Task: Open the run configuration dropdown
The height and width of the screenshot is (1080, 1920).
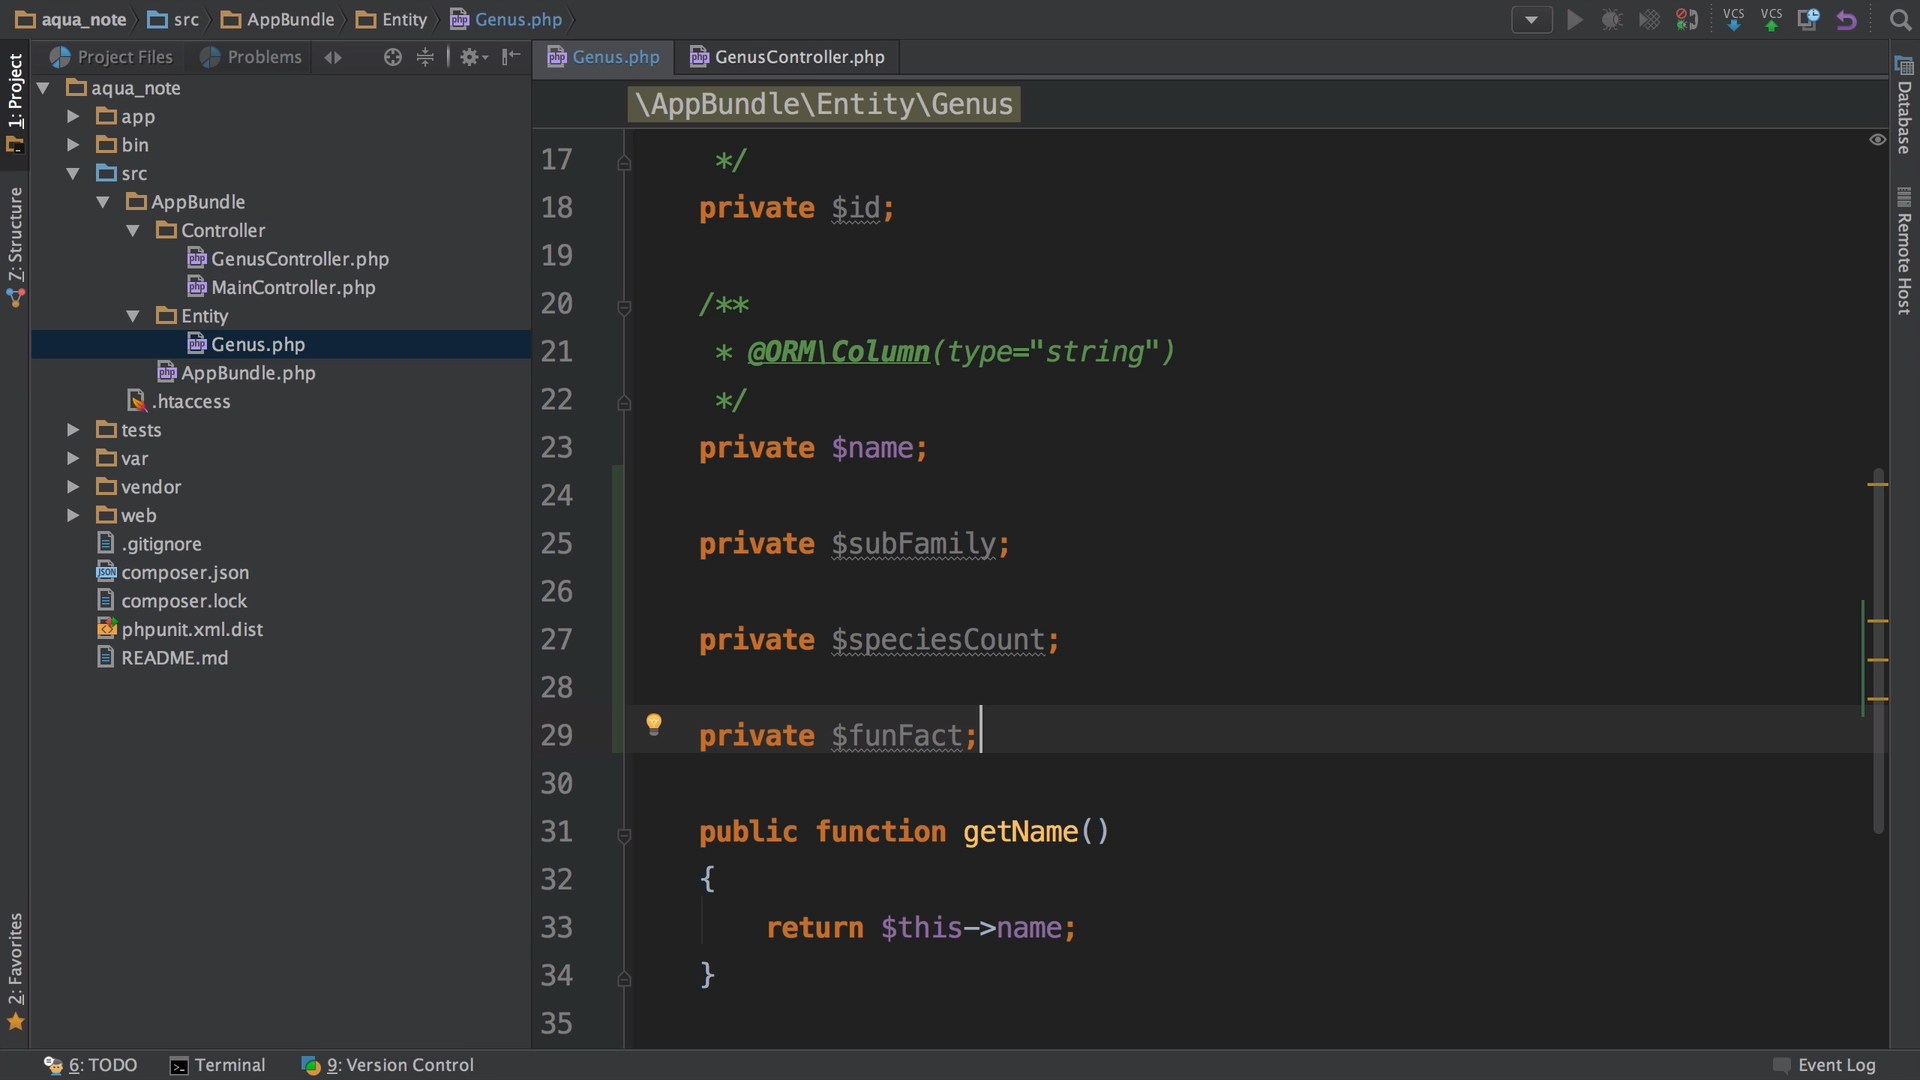Action: point(1531,20)
